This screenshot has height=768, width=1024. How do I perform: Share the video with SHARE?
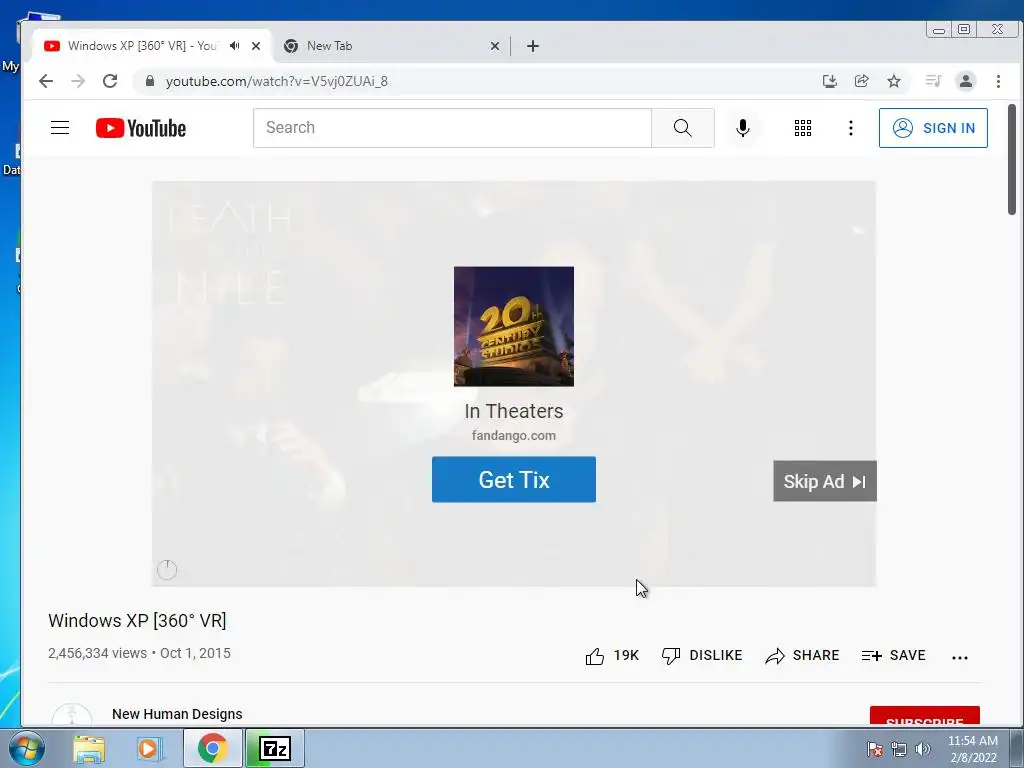click(x=802, y=656)
